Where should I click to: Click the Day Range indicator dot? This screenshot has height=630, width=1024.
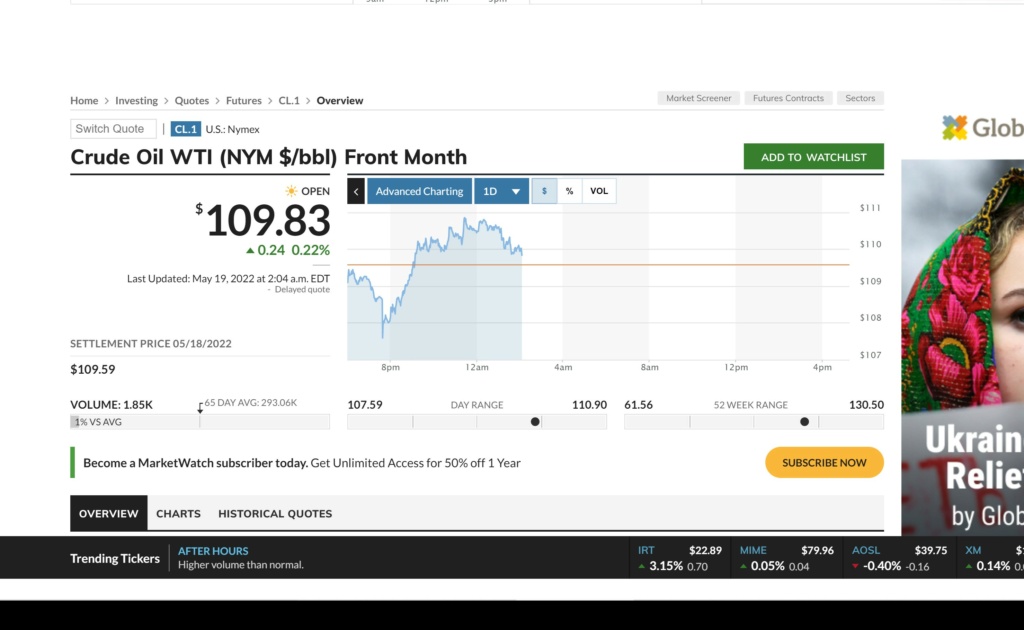535,422
